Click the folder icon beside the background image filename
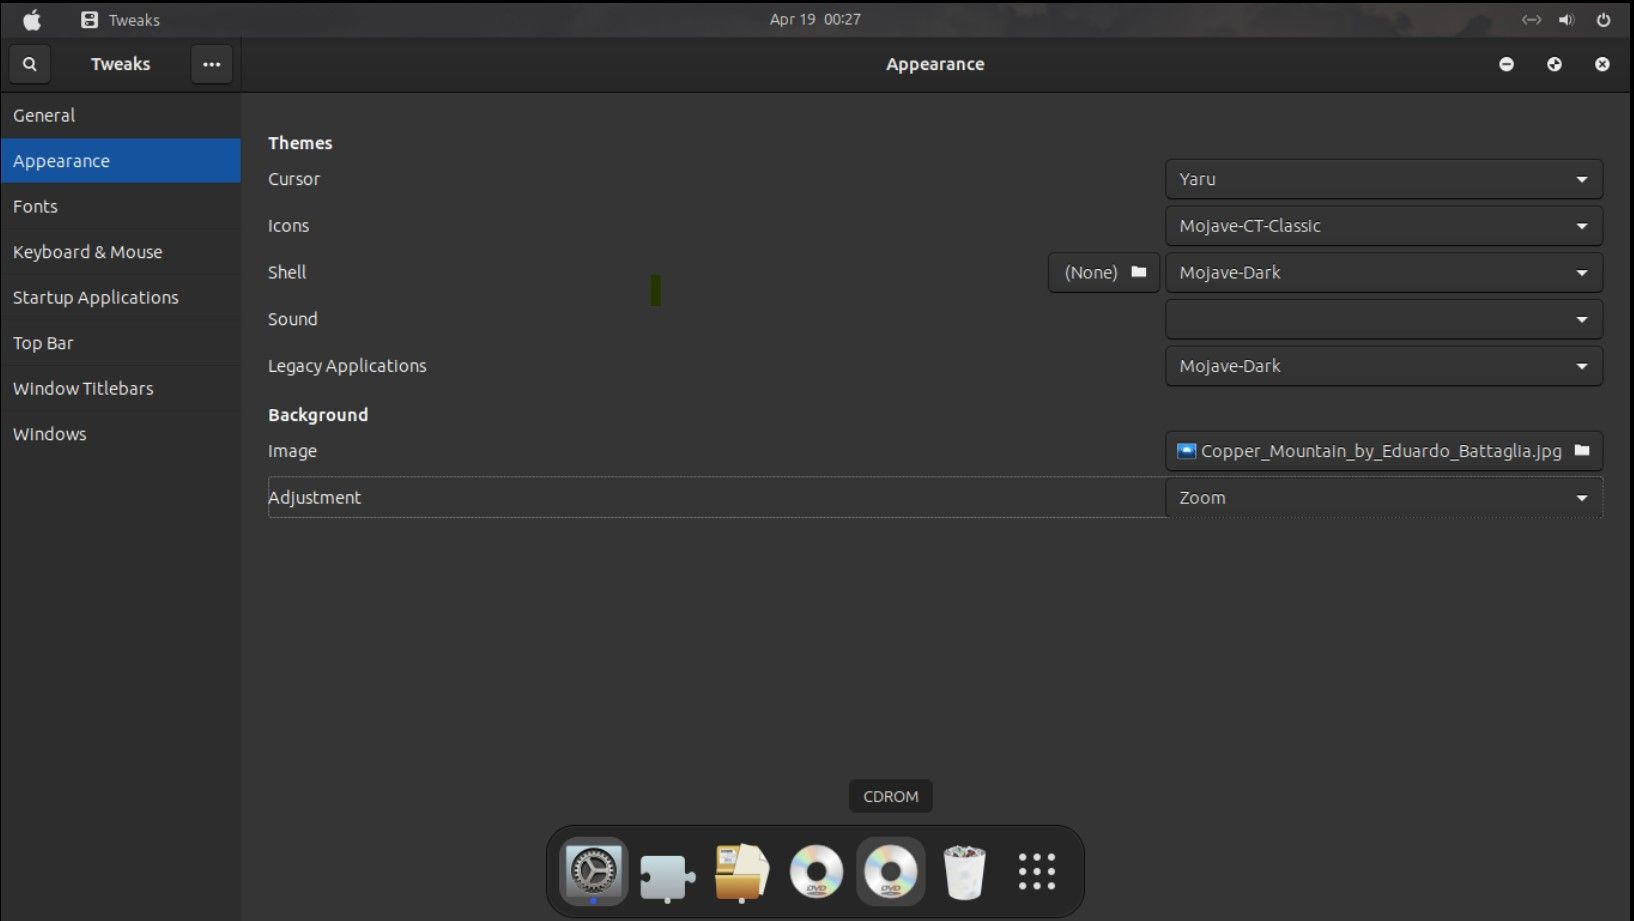 [x=1583, y=451]
